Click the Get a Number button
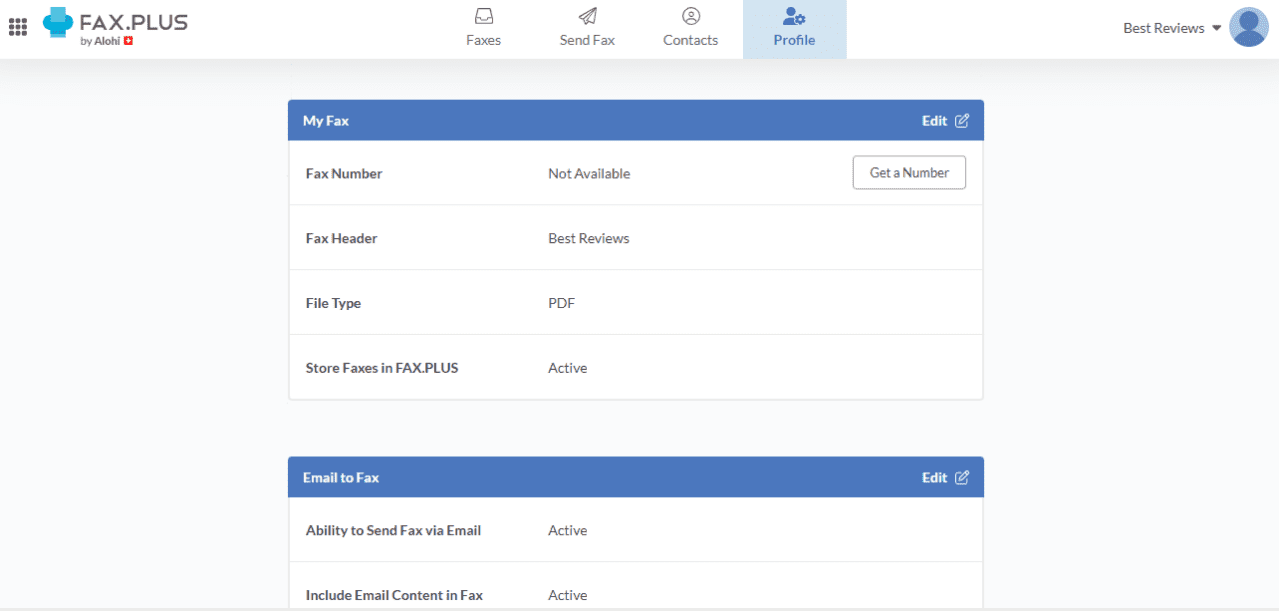Viewport: 1279px width, 611px height. pyautogui.click(x=908, y=172)
